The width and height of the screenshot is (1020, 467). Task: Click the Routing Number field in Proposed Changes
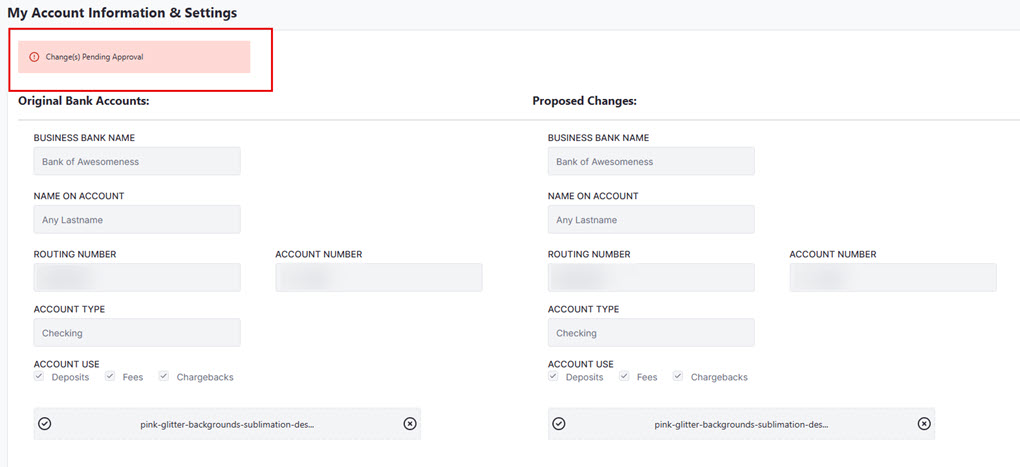651,278
